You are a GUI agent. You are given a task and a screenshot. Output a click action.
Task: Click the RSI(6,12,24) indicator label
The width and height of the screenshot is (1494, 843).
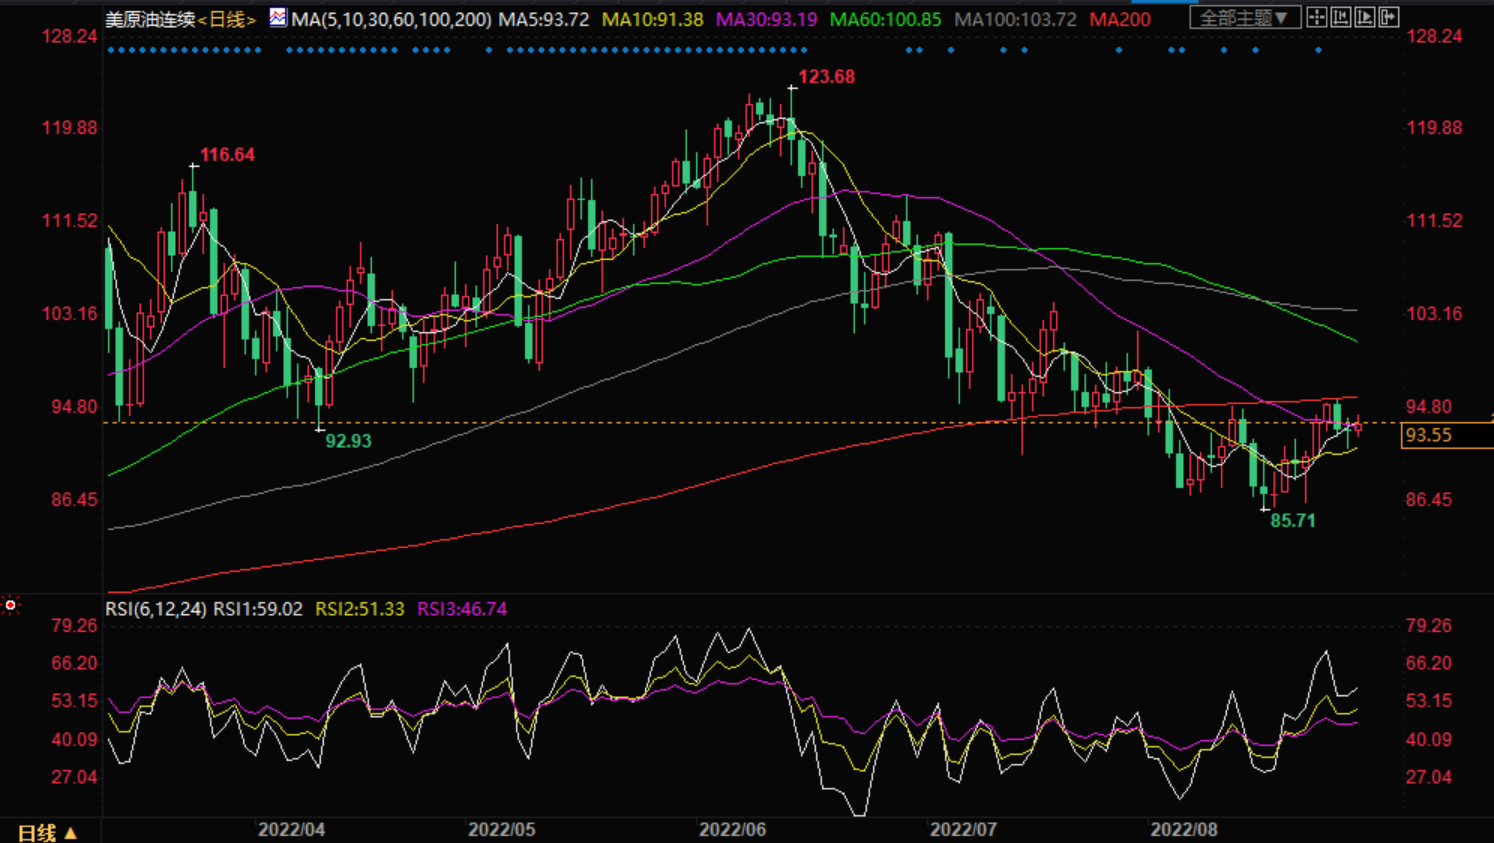pyautogui.click(x=155, y=609)
